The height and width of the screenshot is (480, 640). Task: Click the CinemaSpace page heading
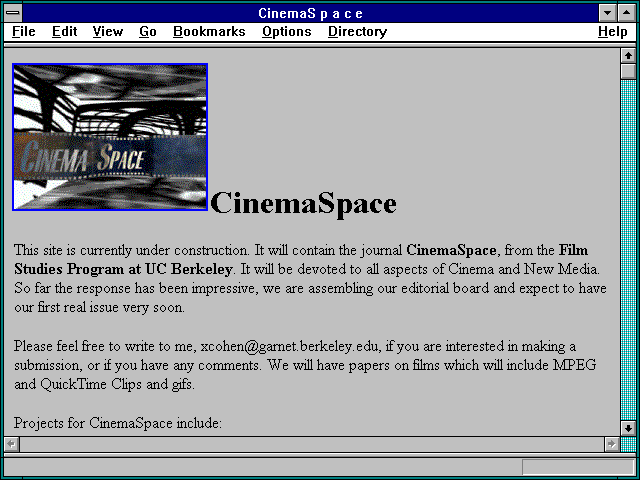[303, 203]
